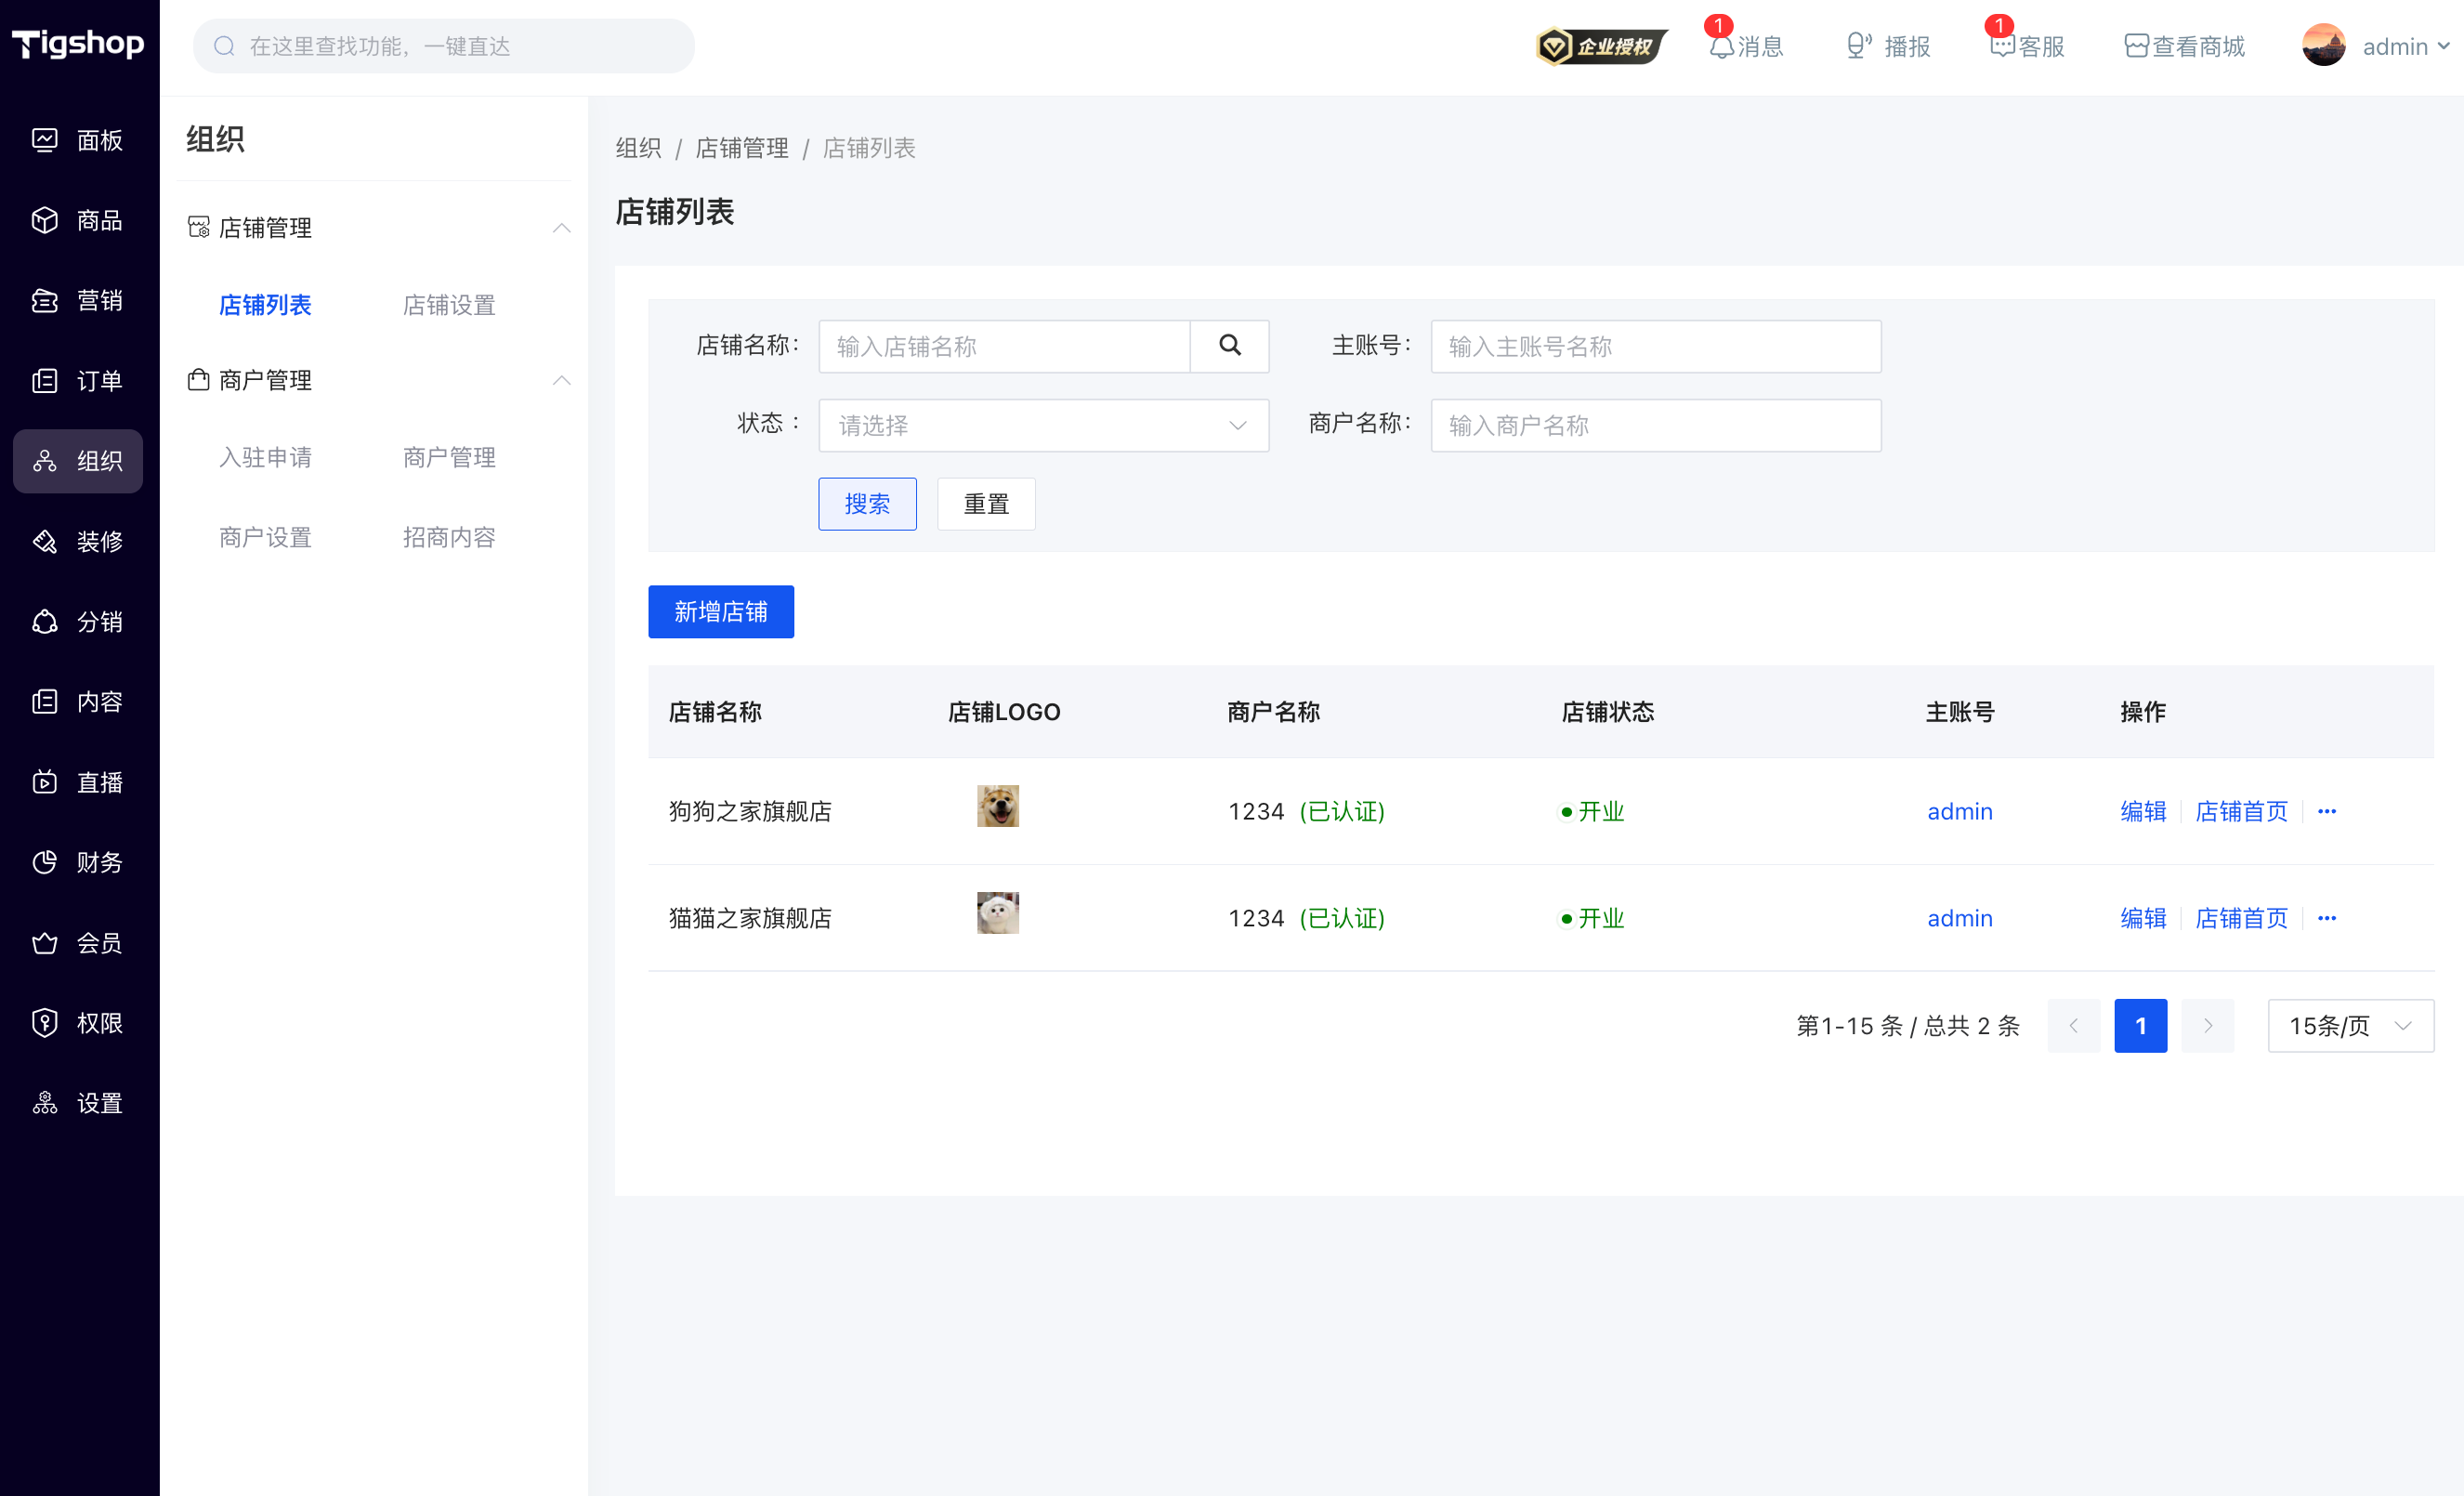Expand the admin user menu
Image resolution: width=2464 pixels, height=1496 pixels.
pyautogui.click(x=2377, y=46)
